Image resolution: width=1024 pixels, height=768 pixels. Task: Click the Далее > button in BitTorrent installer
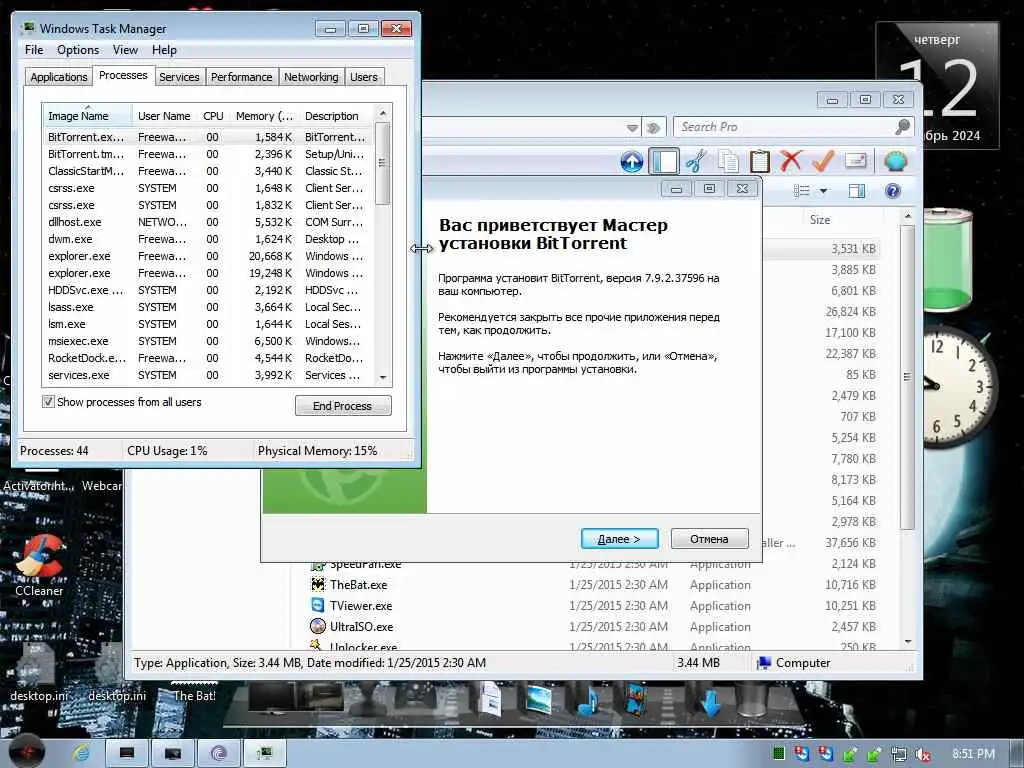(619, 539)
